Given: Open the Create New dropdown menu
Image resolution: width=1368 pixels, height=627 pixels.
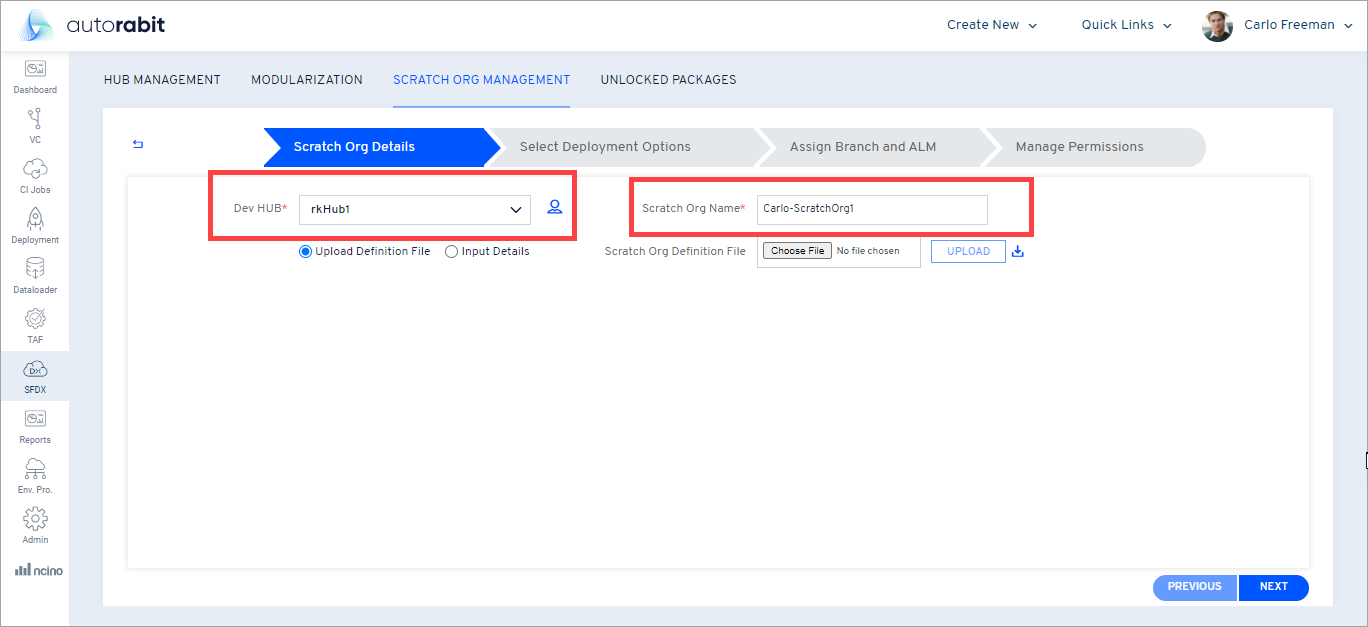Looking at the screenshot, I should 992,25.
